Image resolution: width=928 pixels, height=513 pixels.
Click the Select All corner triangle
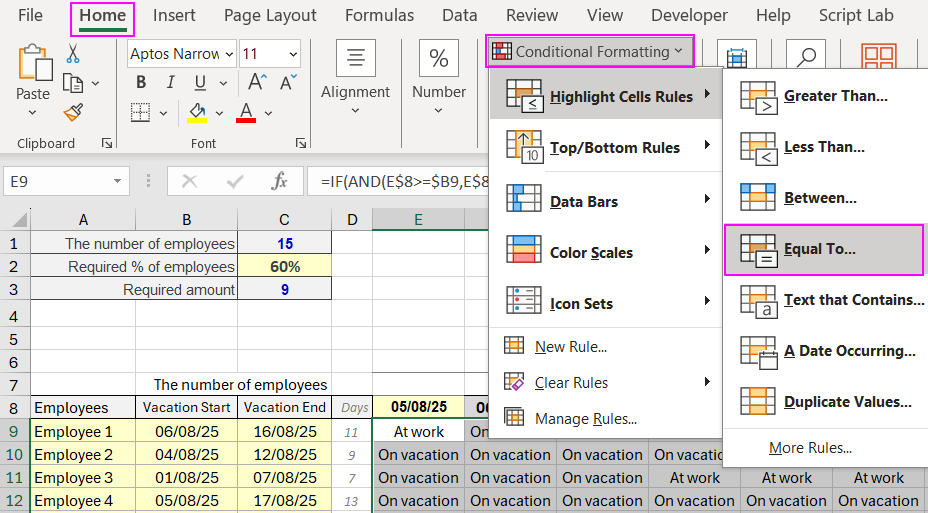[20, 220]
